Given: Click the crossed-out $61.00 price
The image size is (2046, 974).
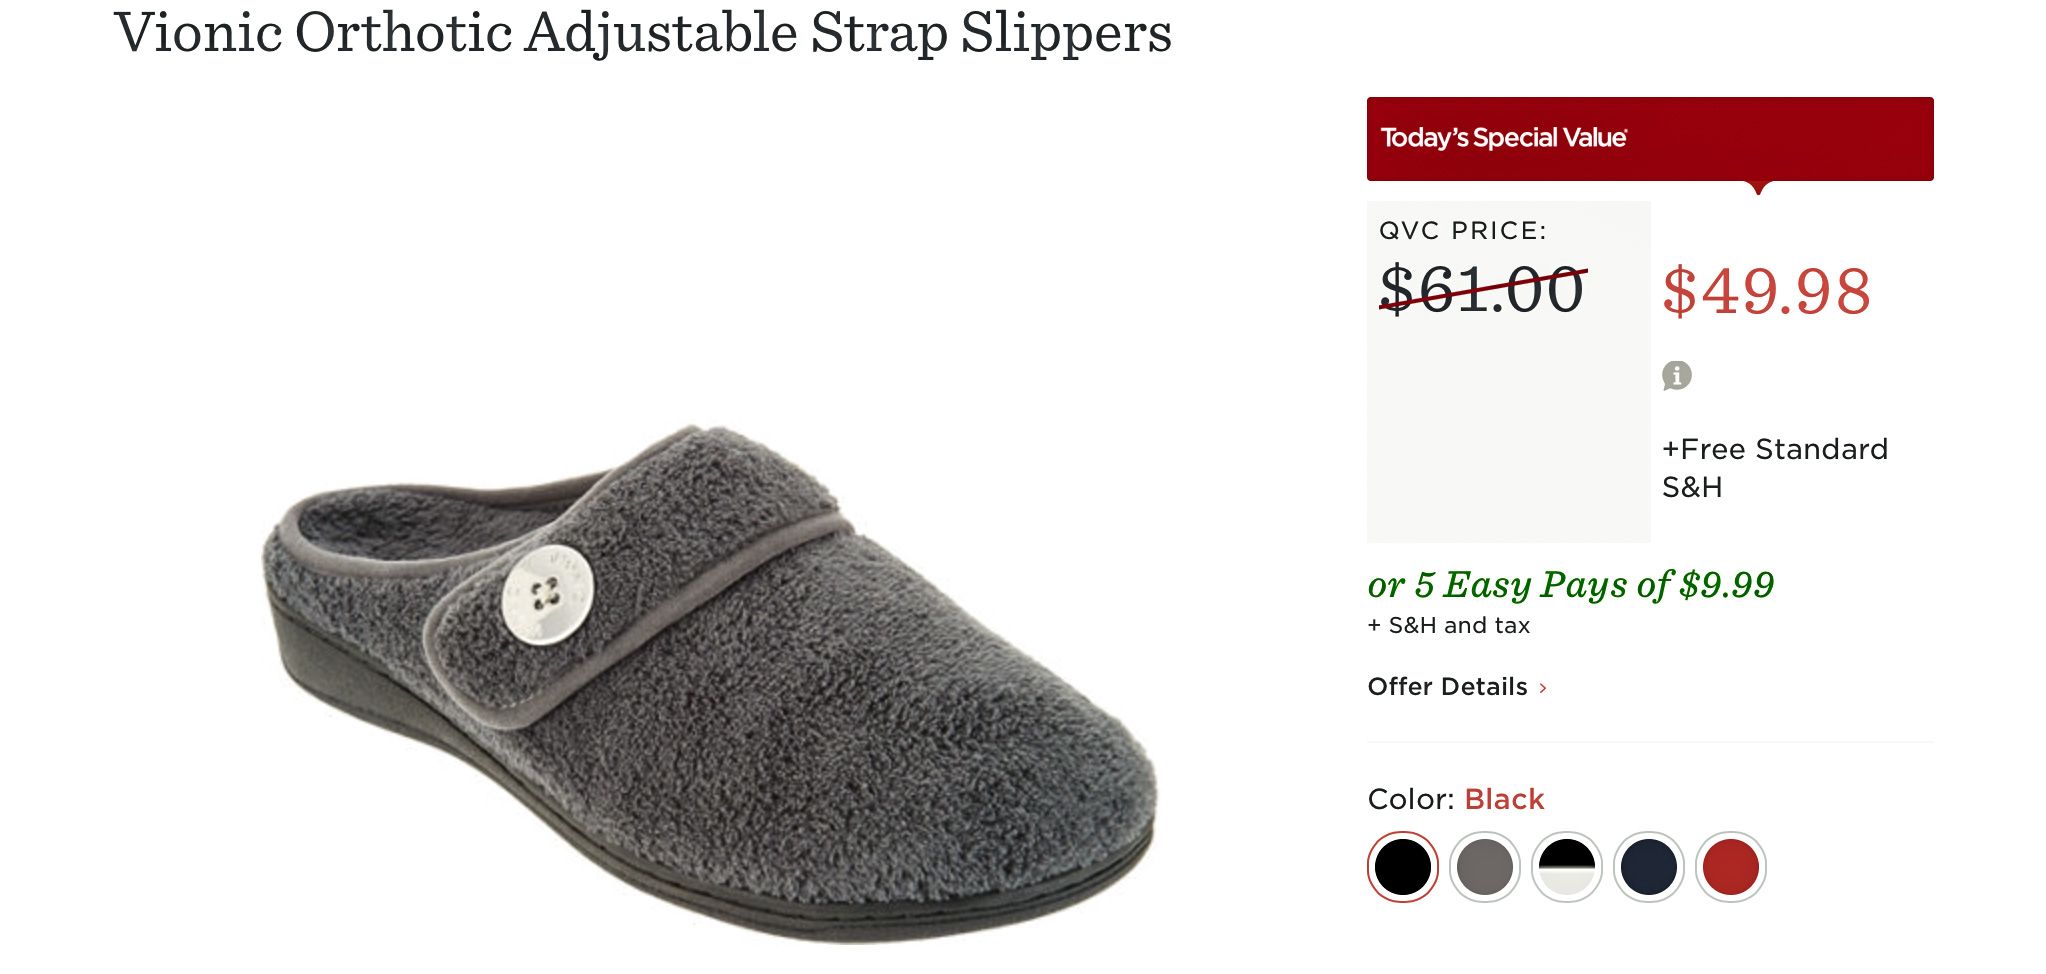Looking at the screenshot, I should point(1482,290).
